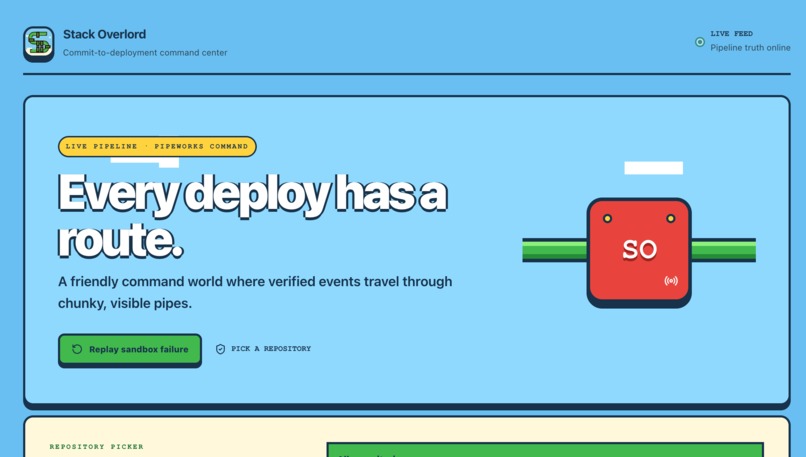Click the 'Every deploy has a route.' headline
Viewport: 806px width, 457px height.
(x=253, y=216)
